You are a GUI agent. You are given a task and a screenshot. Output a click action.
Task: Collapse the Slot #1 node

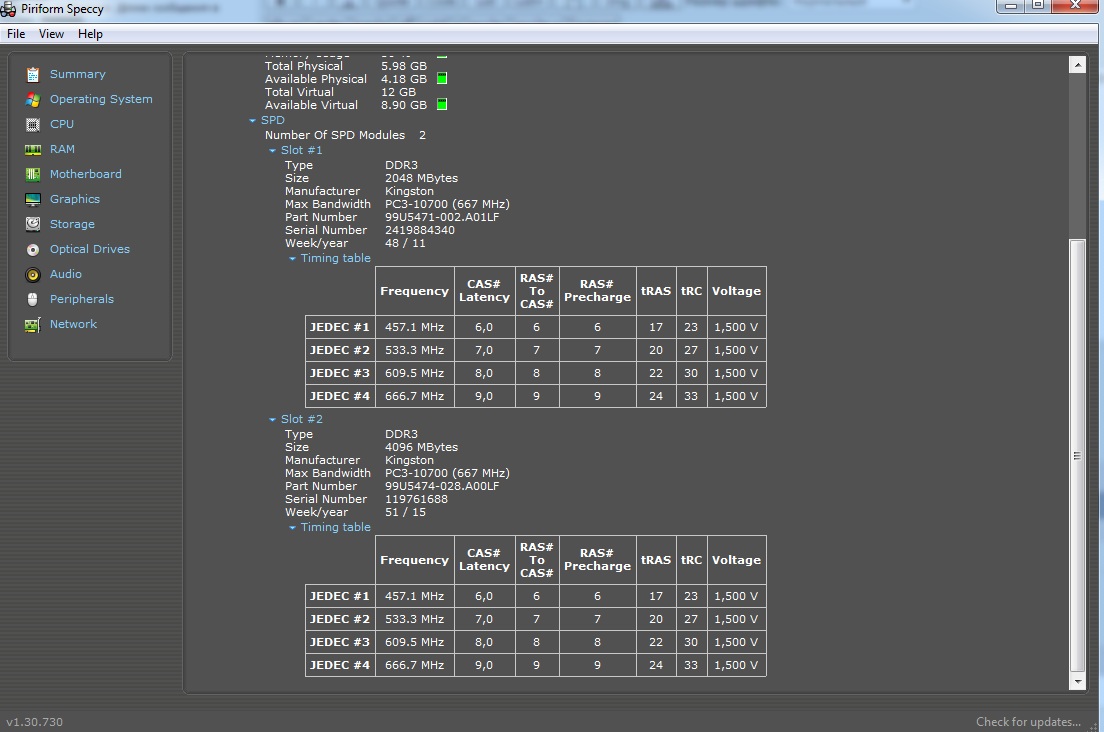pos(272,151)
